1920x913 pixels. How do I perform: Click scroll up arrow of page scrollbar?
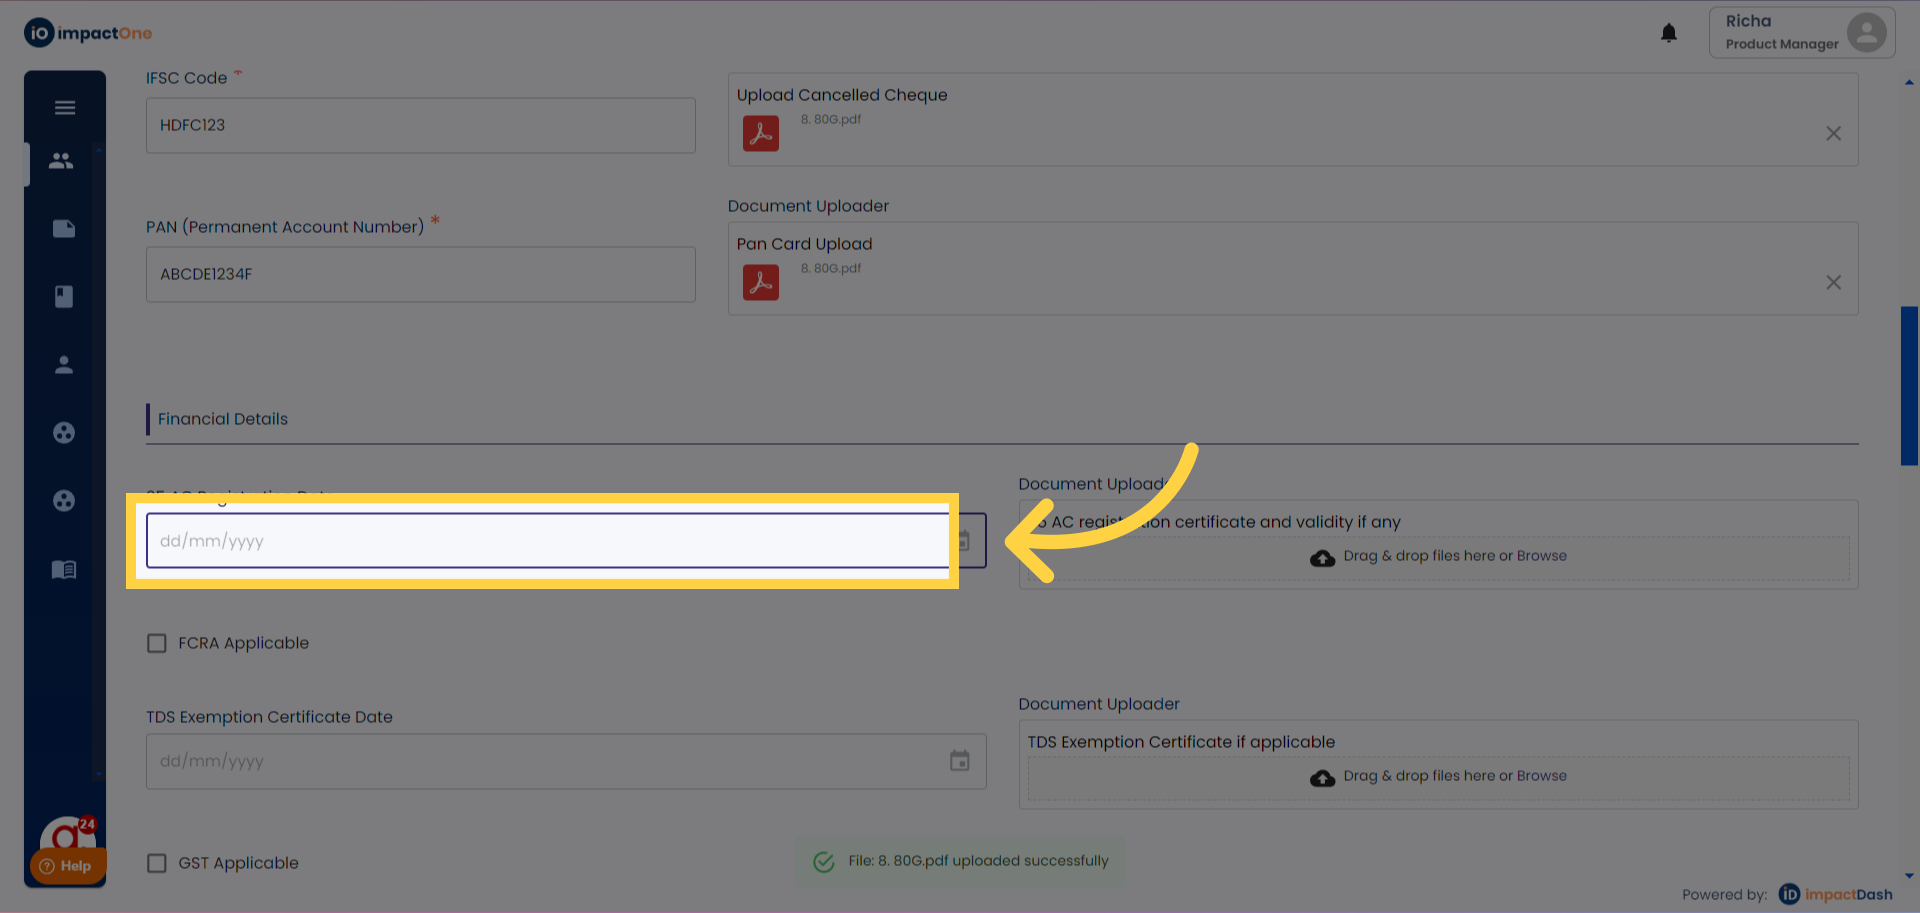1909,83
